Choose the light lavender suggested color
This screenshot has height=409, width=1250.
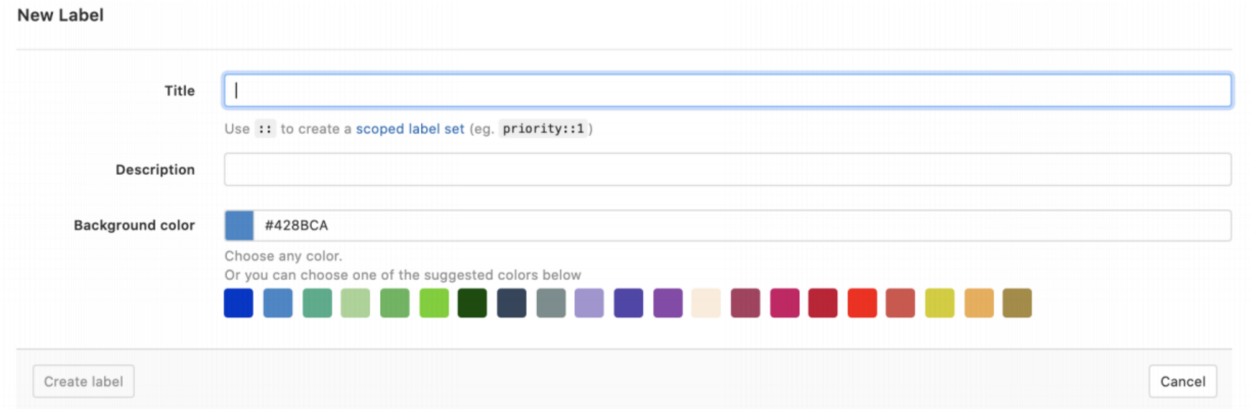[590, 303]
